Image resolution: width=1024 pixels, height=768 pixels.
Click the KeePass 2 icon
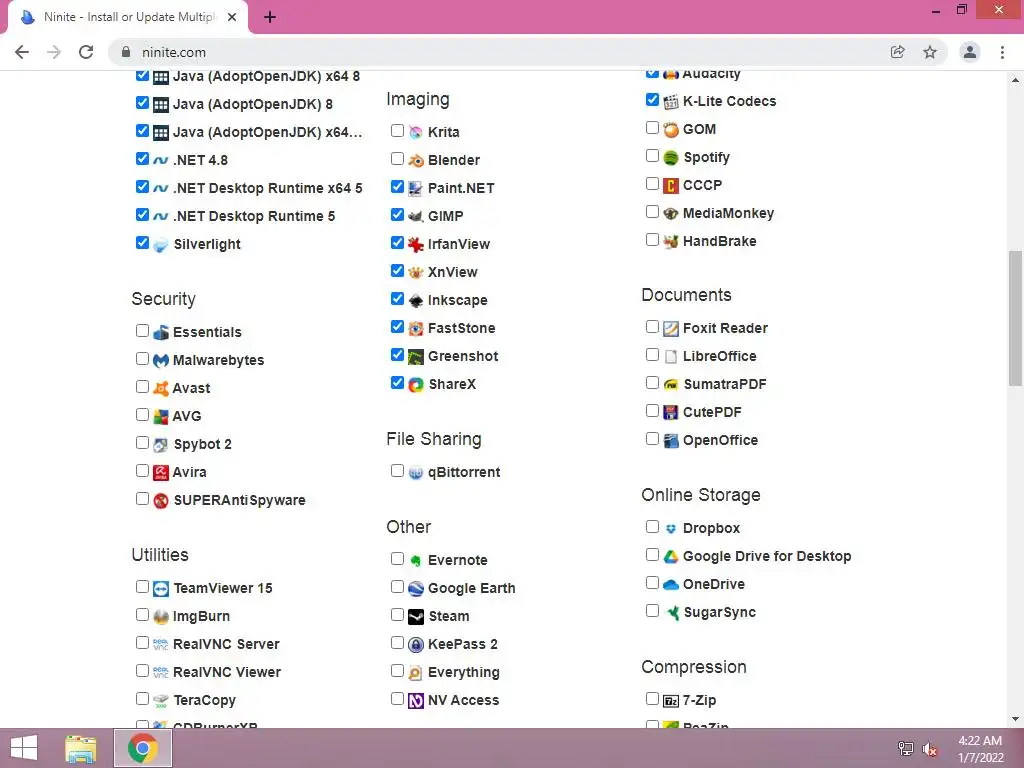click(x=415, y=645)
